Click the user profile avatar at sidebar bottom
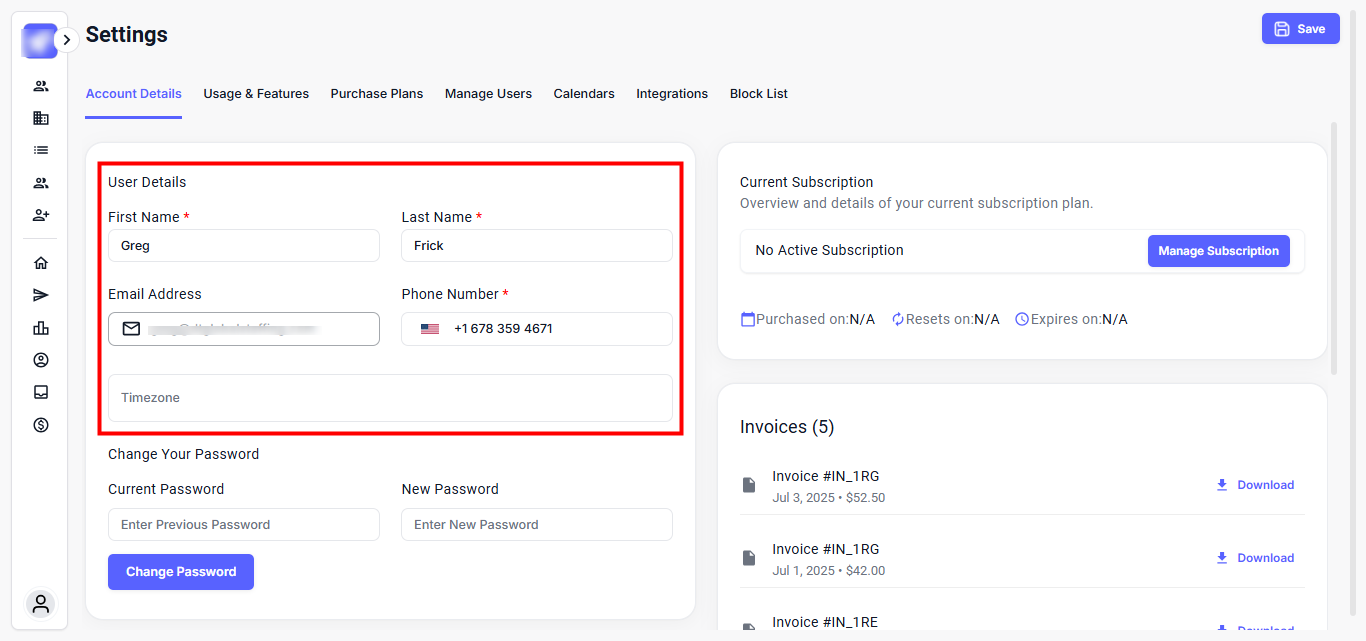 tap(41, 604)
